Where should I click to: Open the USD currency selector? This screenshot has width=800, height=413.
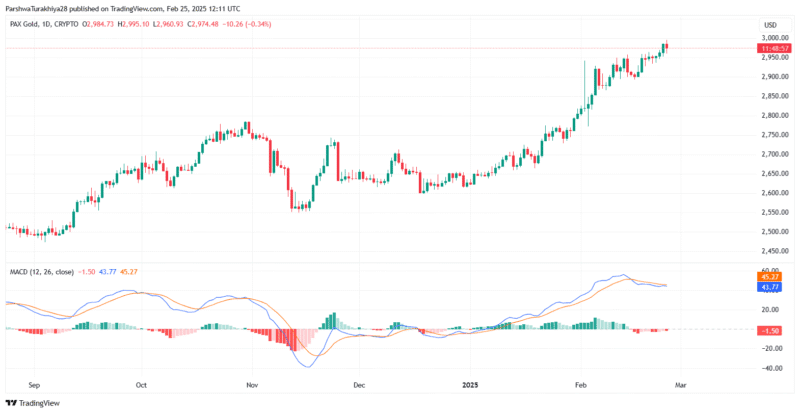click(770, 24)
